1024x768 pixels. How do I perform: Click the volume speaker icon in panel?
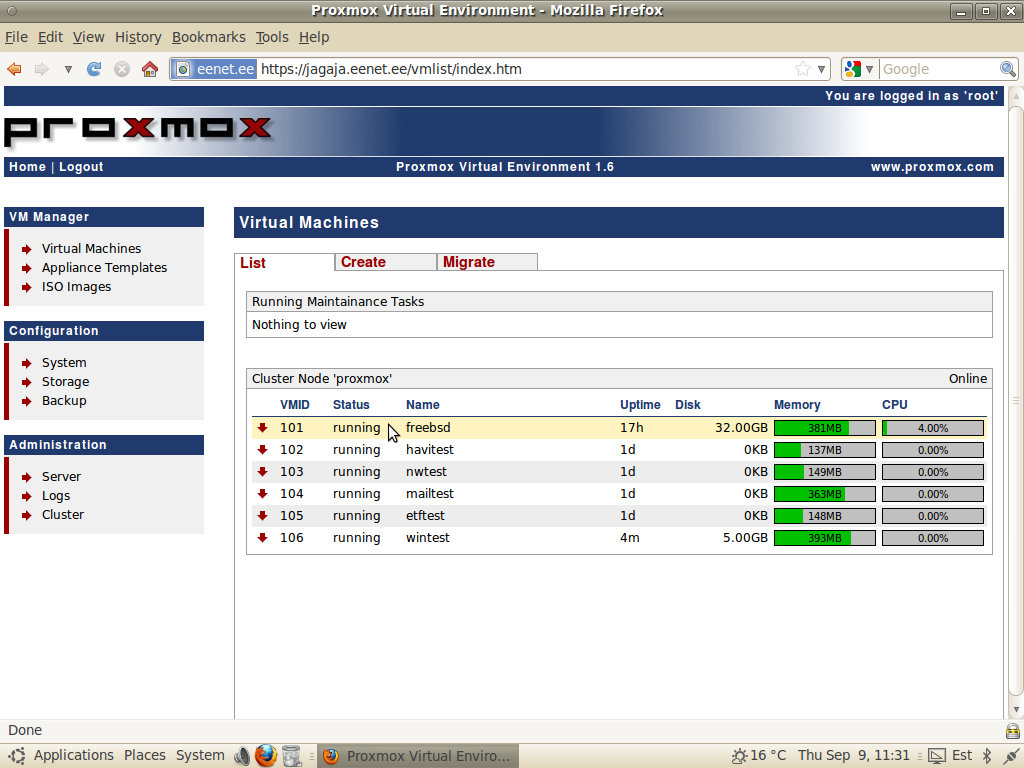(x=242, y=756)
